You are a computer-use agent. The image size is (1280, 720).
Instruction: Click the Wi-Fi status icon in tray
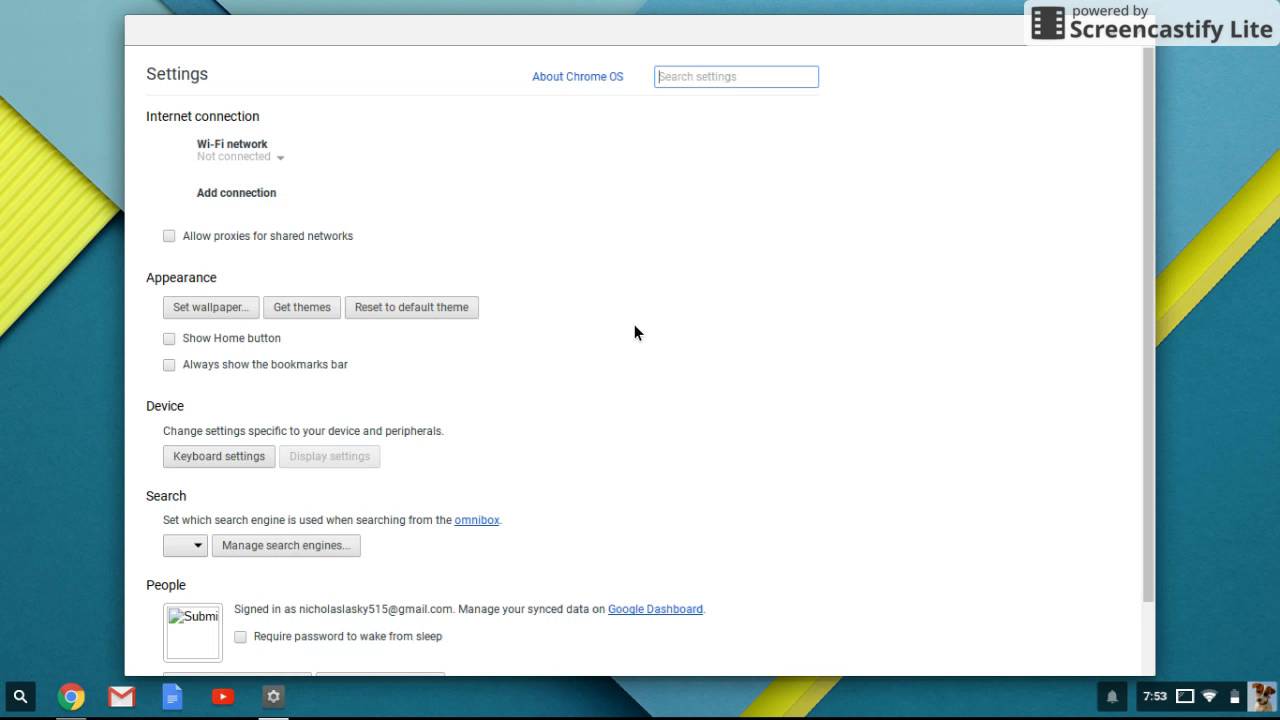tap(1209, 696)
